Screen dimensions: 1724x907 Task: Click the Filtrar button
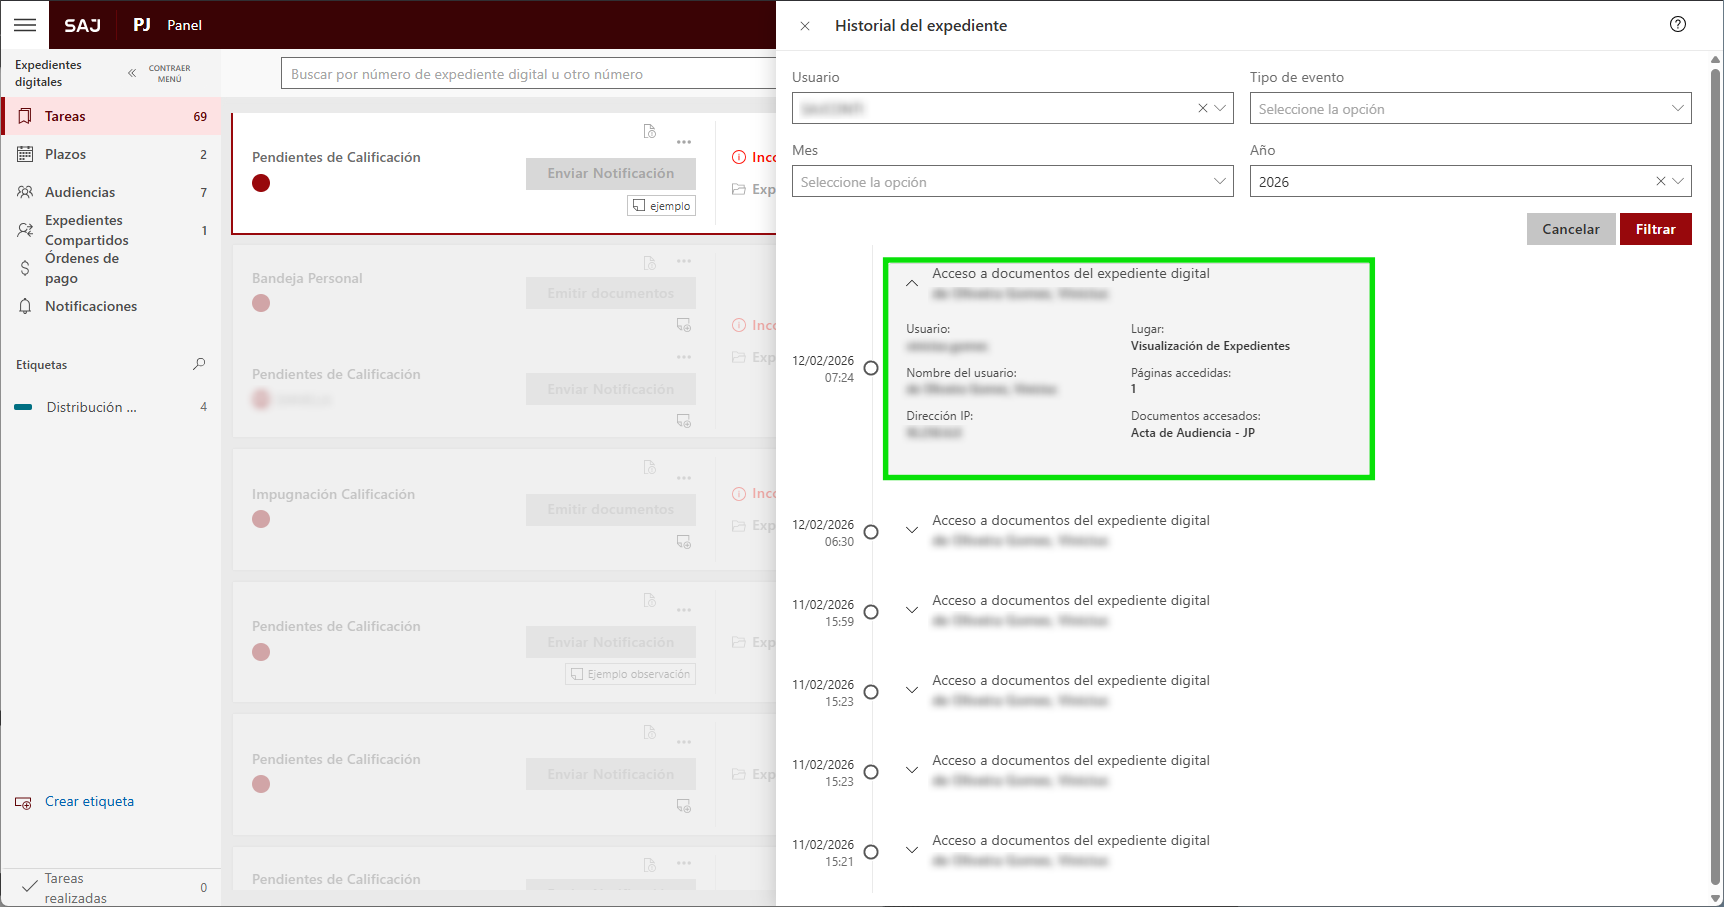[x=1655, y=229]
